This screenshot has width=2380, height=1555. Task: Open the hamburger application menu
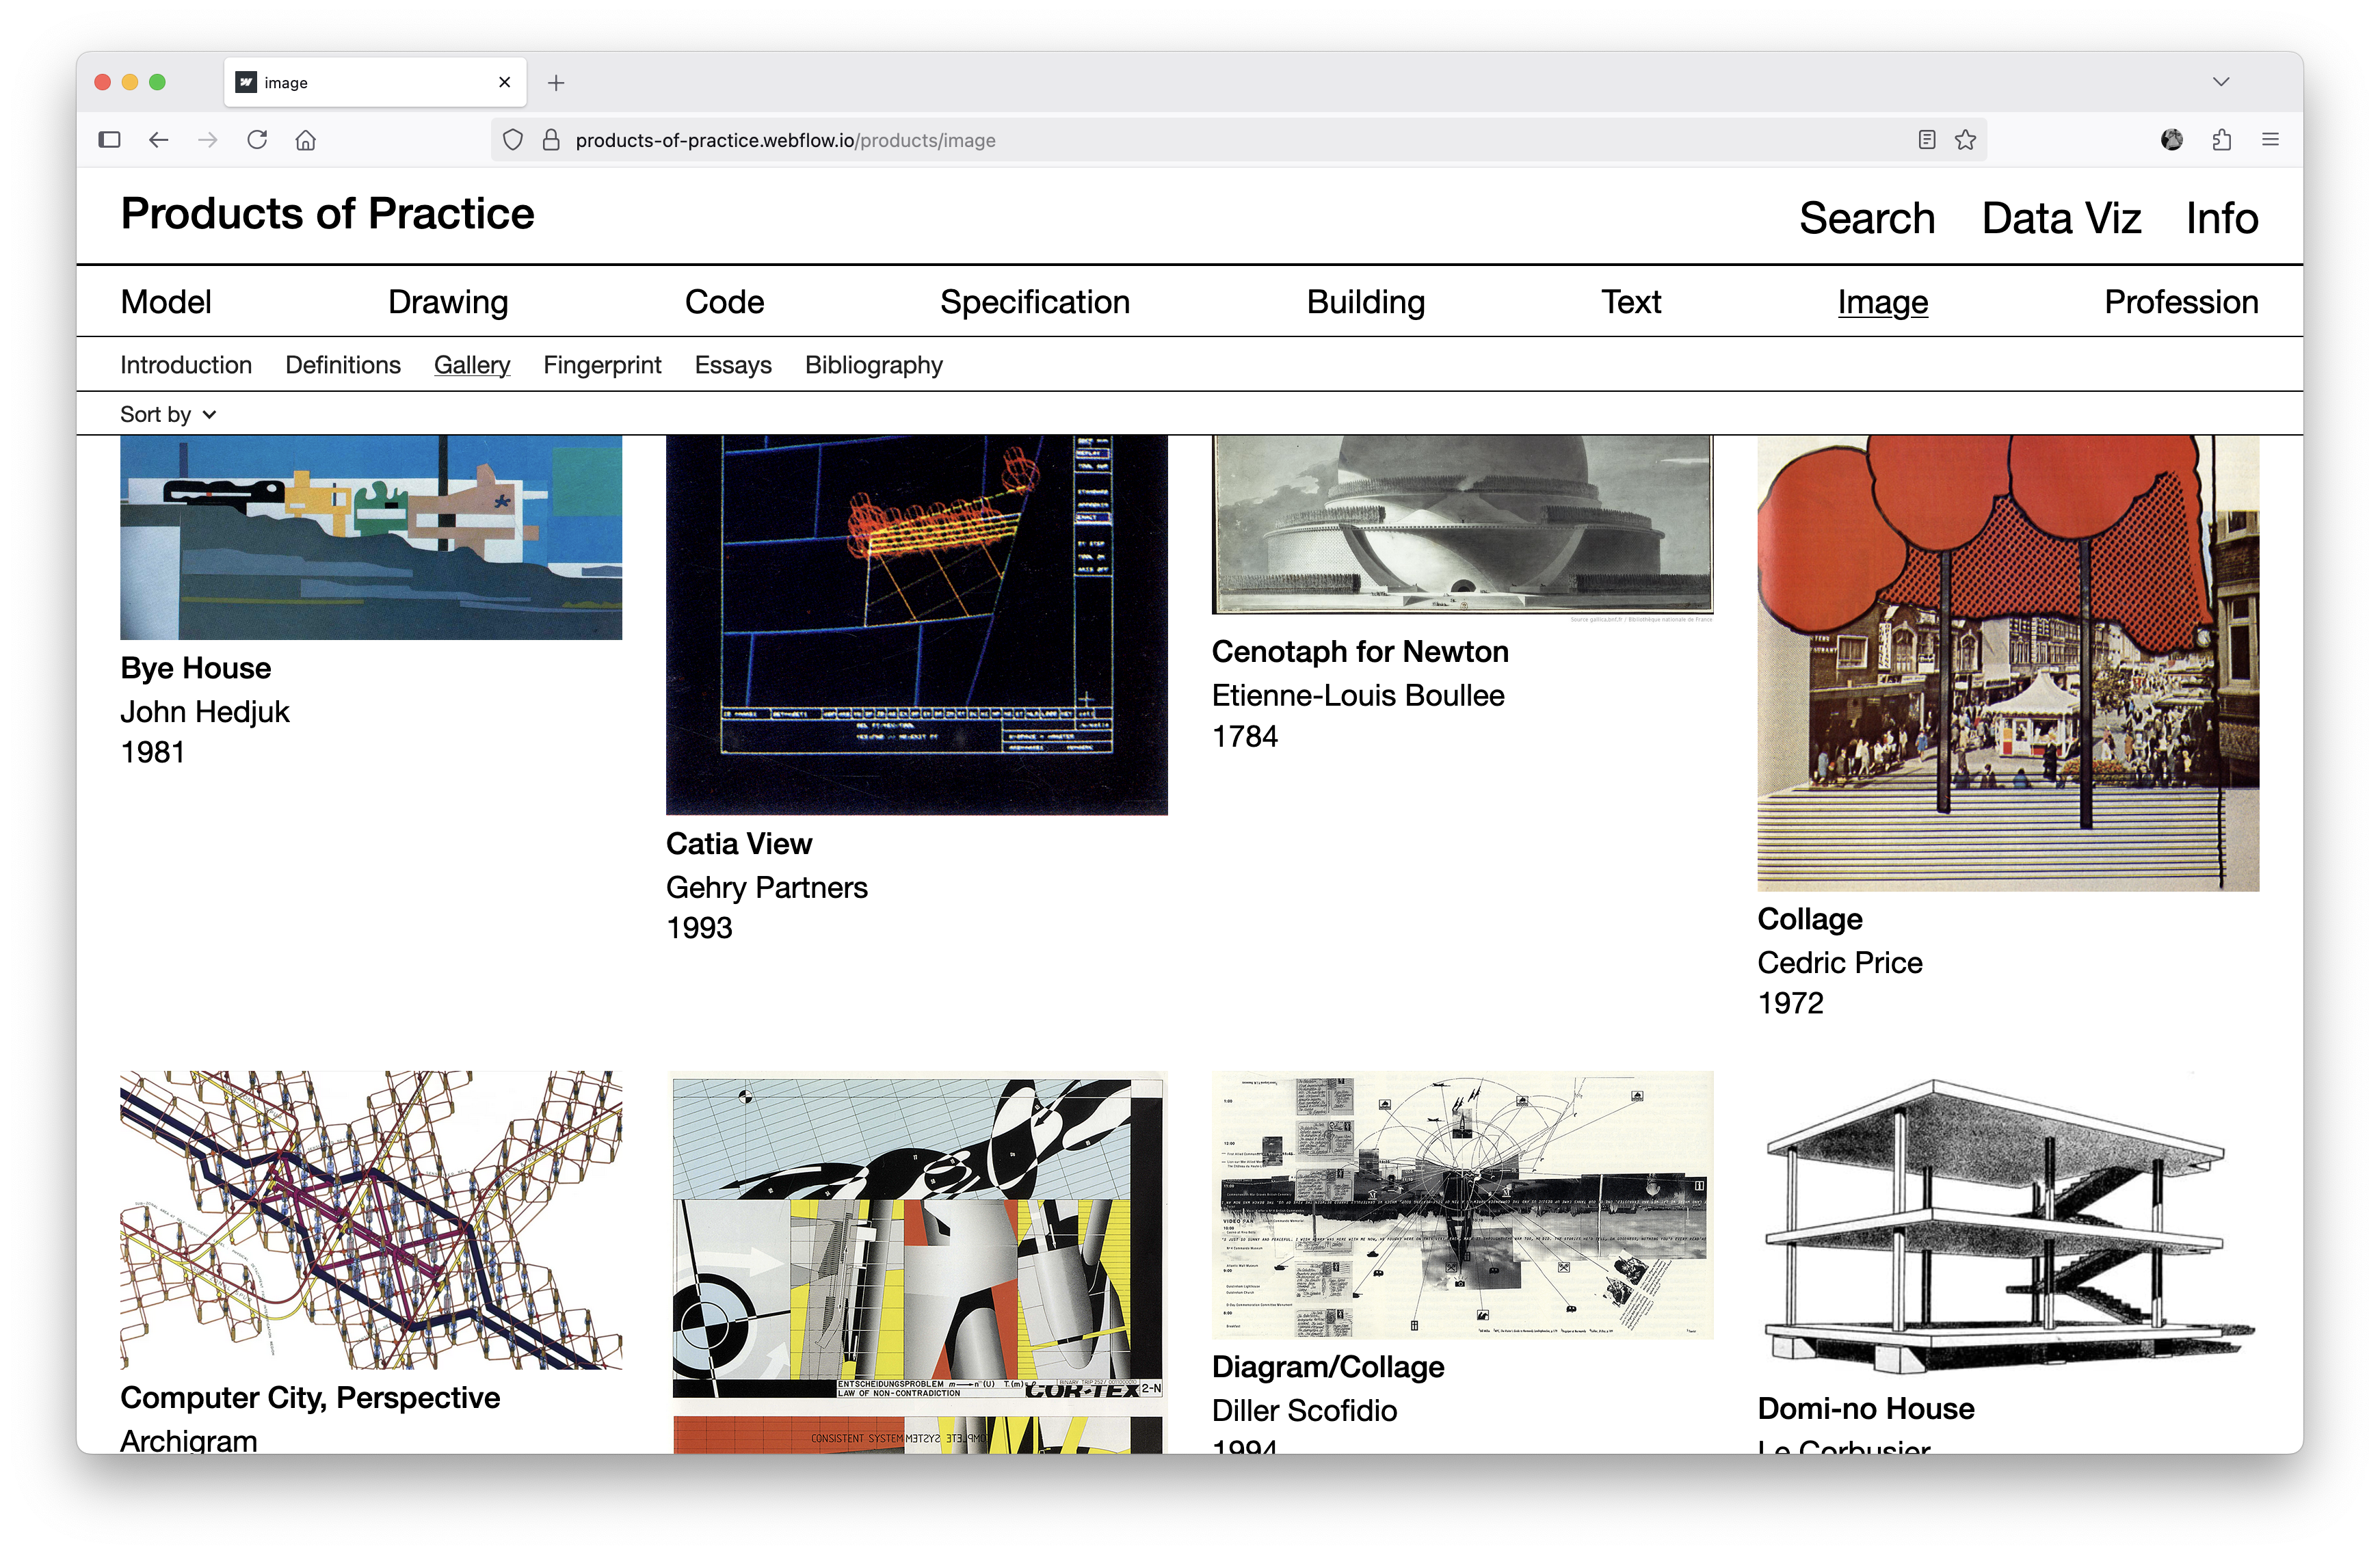click(x=2270, y=140)
